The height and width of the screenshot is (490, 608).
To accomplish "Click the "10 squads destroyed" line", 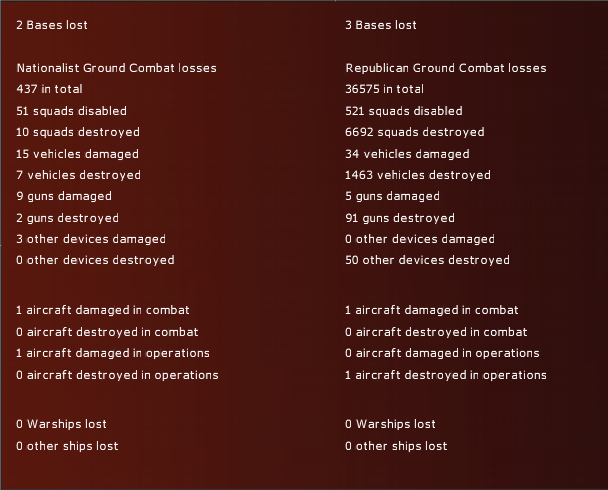I will (x=78, y=132).
